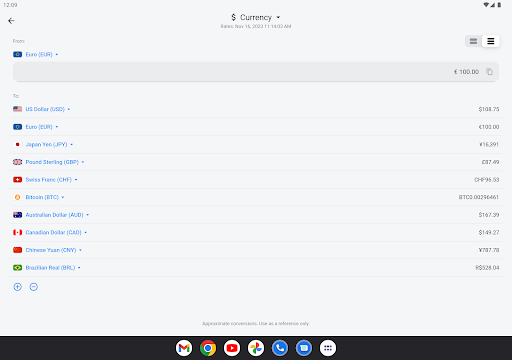Open the Currency converter type dropdown
512x360 pixels.
pos(256,17)
